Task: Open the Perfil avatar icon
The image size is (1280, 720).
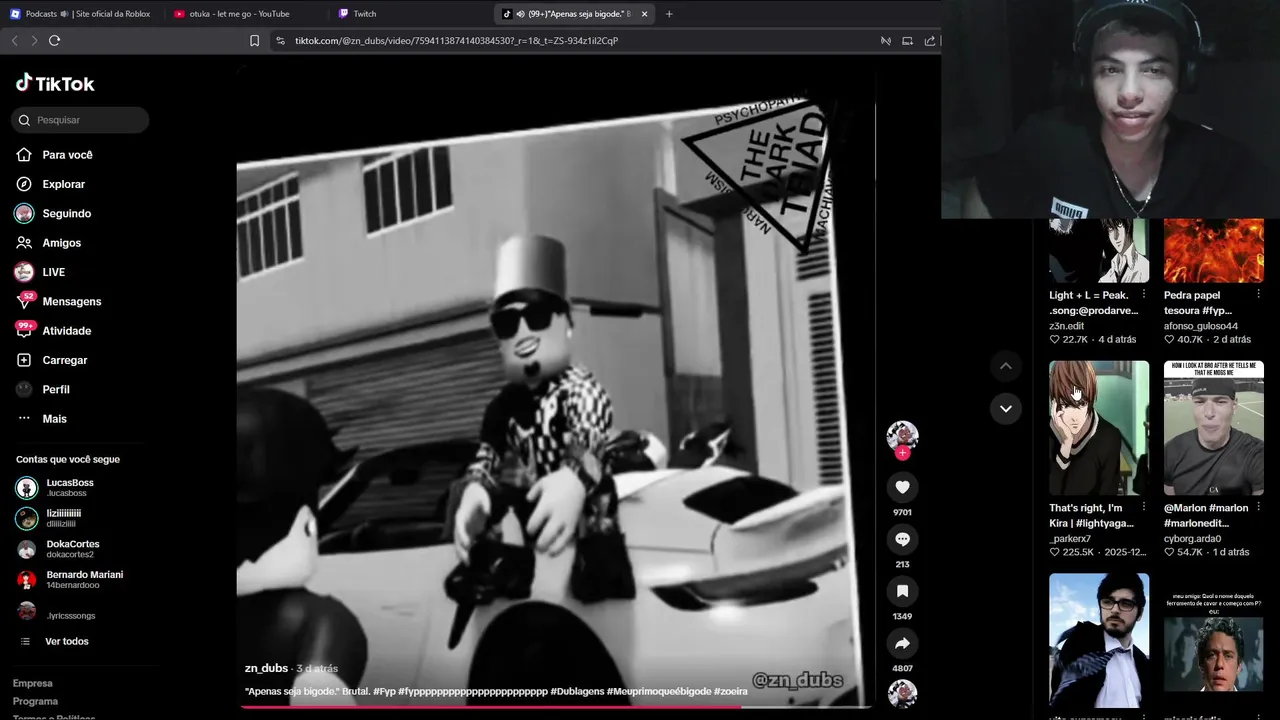Action: pos(24,389)
